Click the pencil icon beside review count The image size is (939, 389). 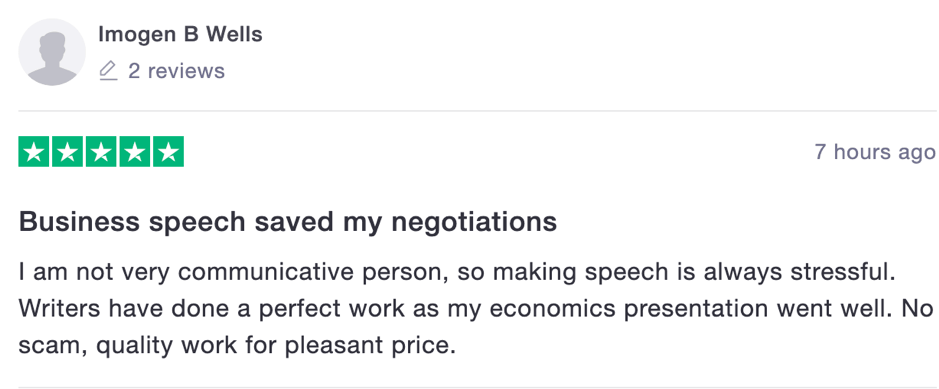coord(108,71)
